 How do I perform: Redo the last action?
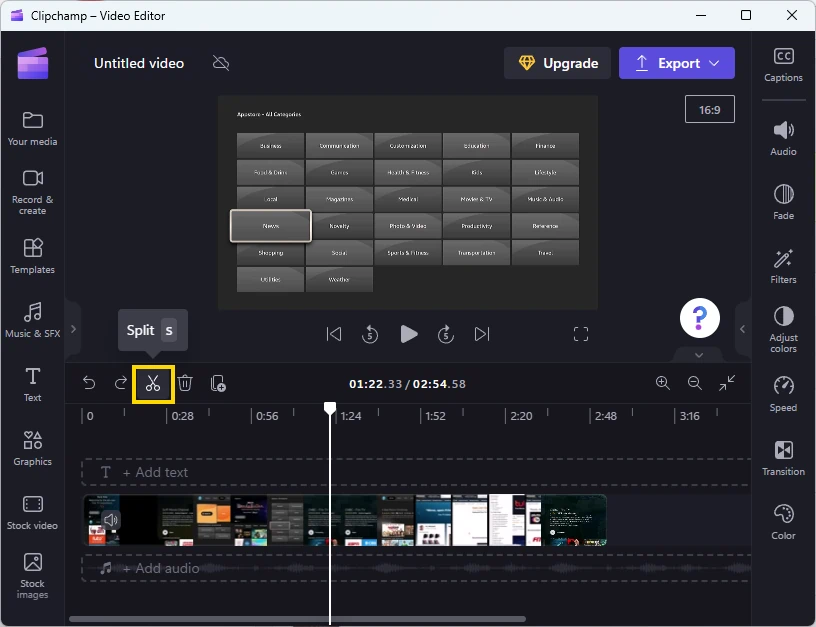coord(121,383)
